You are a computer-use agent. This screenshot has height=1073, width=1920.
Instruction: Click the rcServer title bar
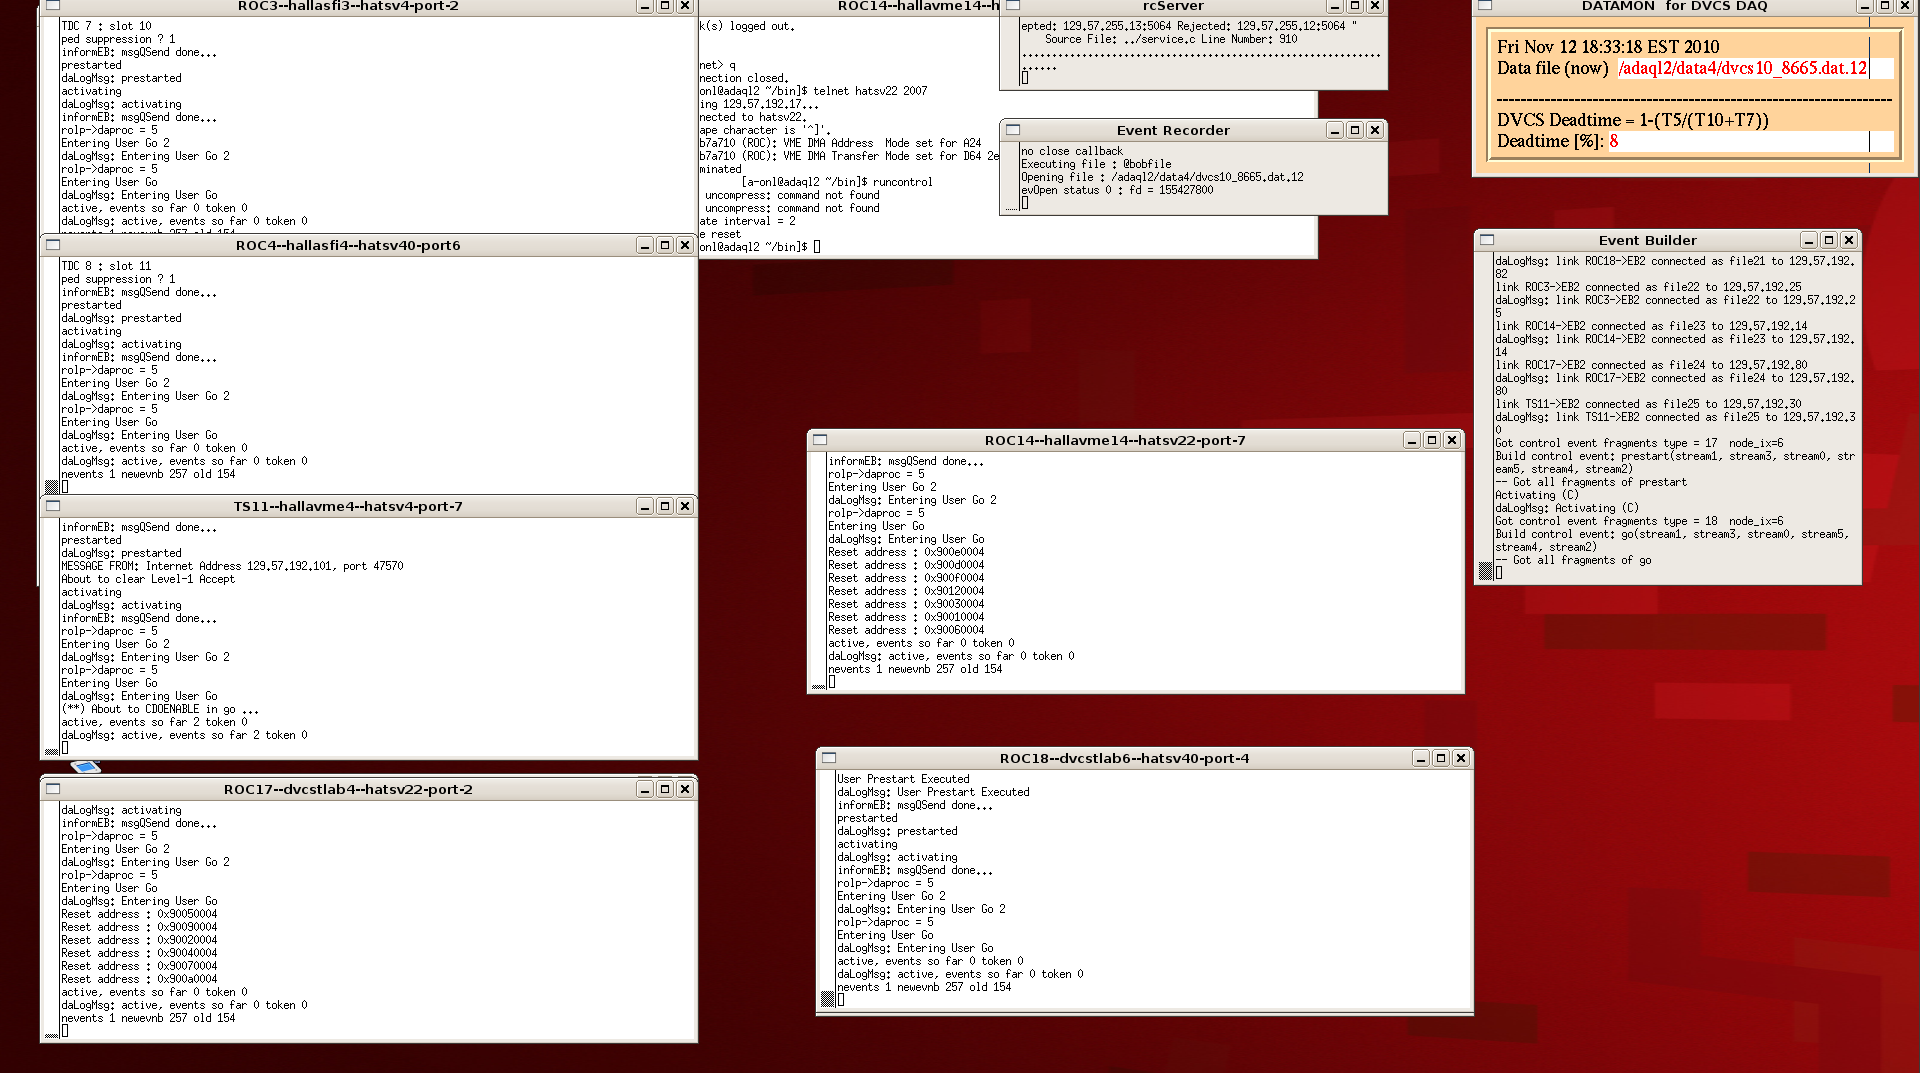[x=1173, y=6]
